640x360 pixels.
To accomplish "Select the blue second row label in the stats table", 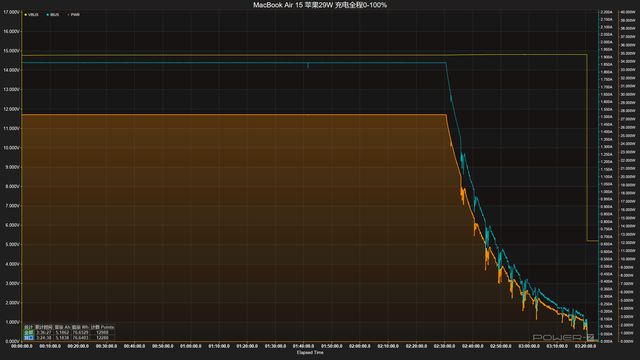I will point(29,338).
